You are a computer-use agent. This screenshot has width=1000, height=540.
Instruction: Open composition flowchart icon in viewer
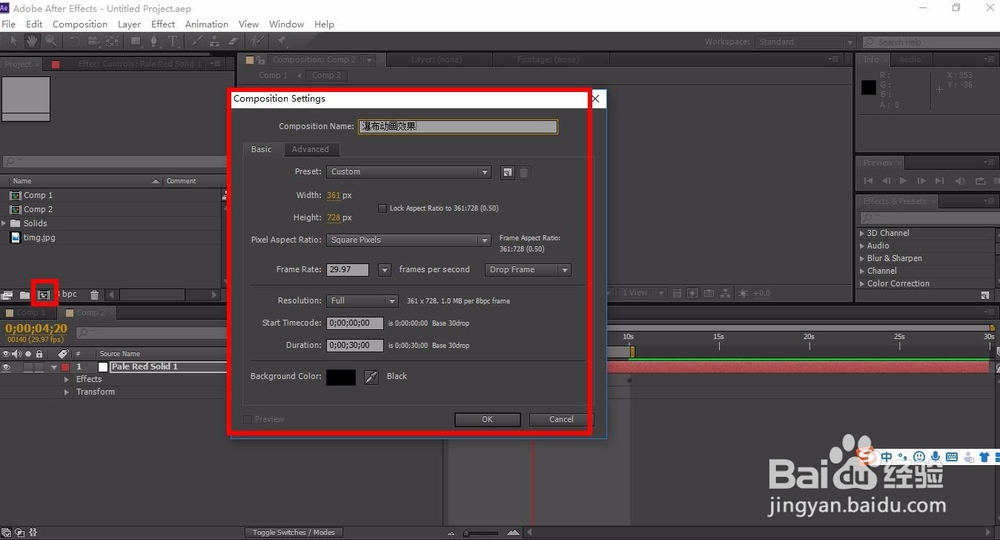point(725,293)
